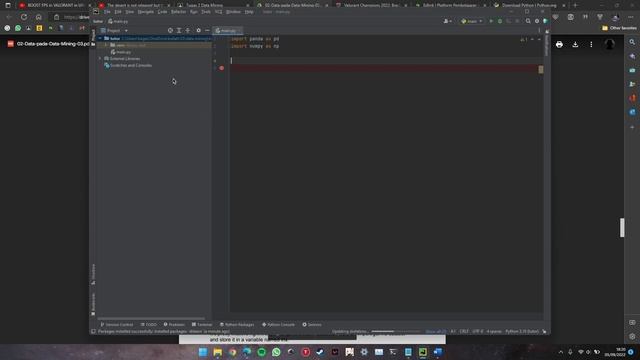Click the Select Opened File target icon
This screenshot has width=640, height=360.
170,31
